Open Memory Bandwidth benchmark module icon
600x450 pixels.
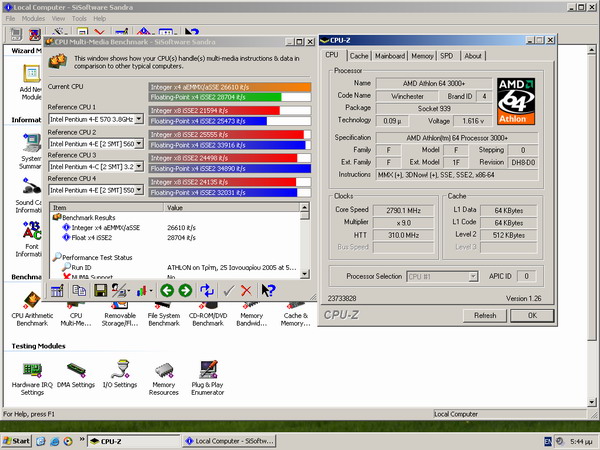pos(251,315)
